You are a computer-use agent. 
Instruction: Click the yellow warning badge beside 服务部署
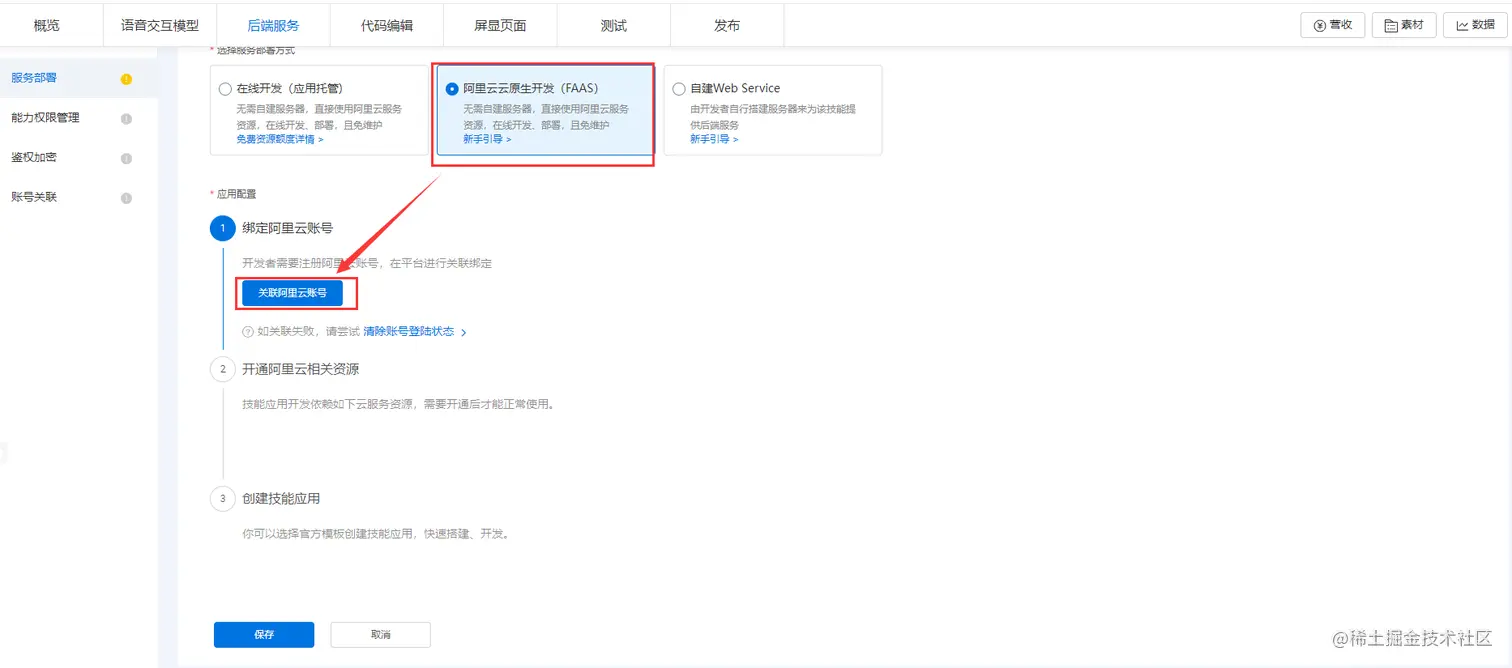(127, 78)
